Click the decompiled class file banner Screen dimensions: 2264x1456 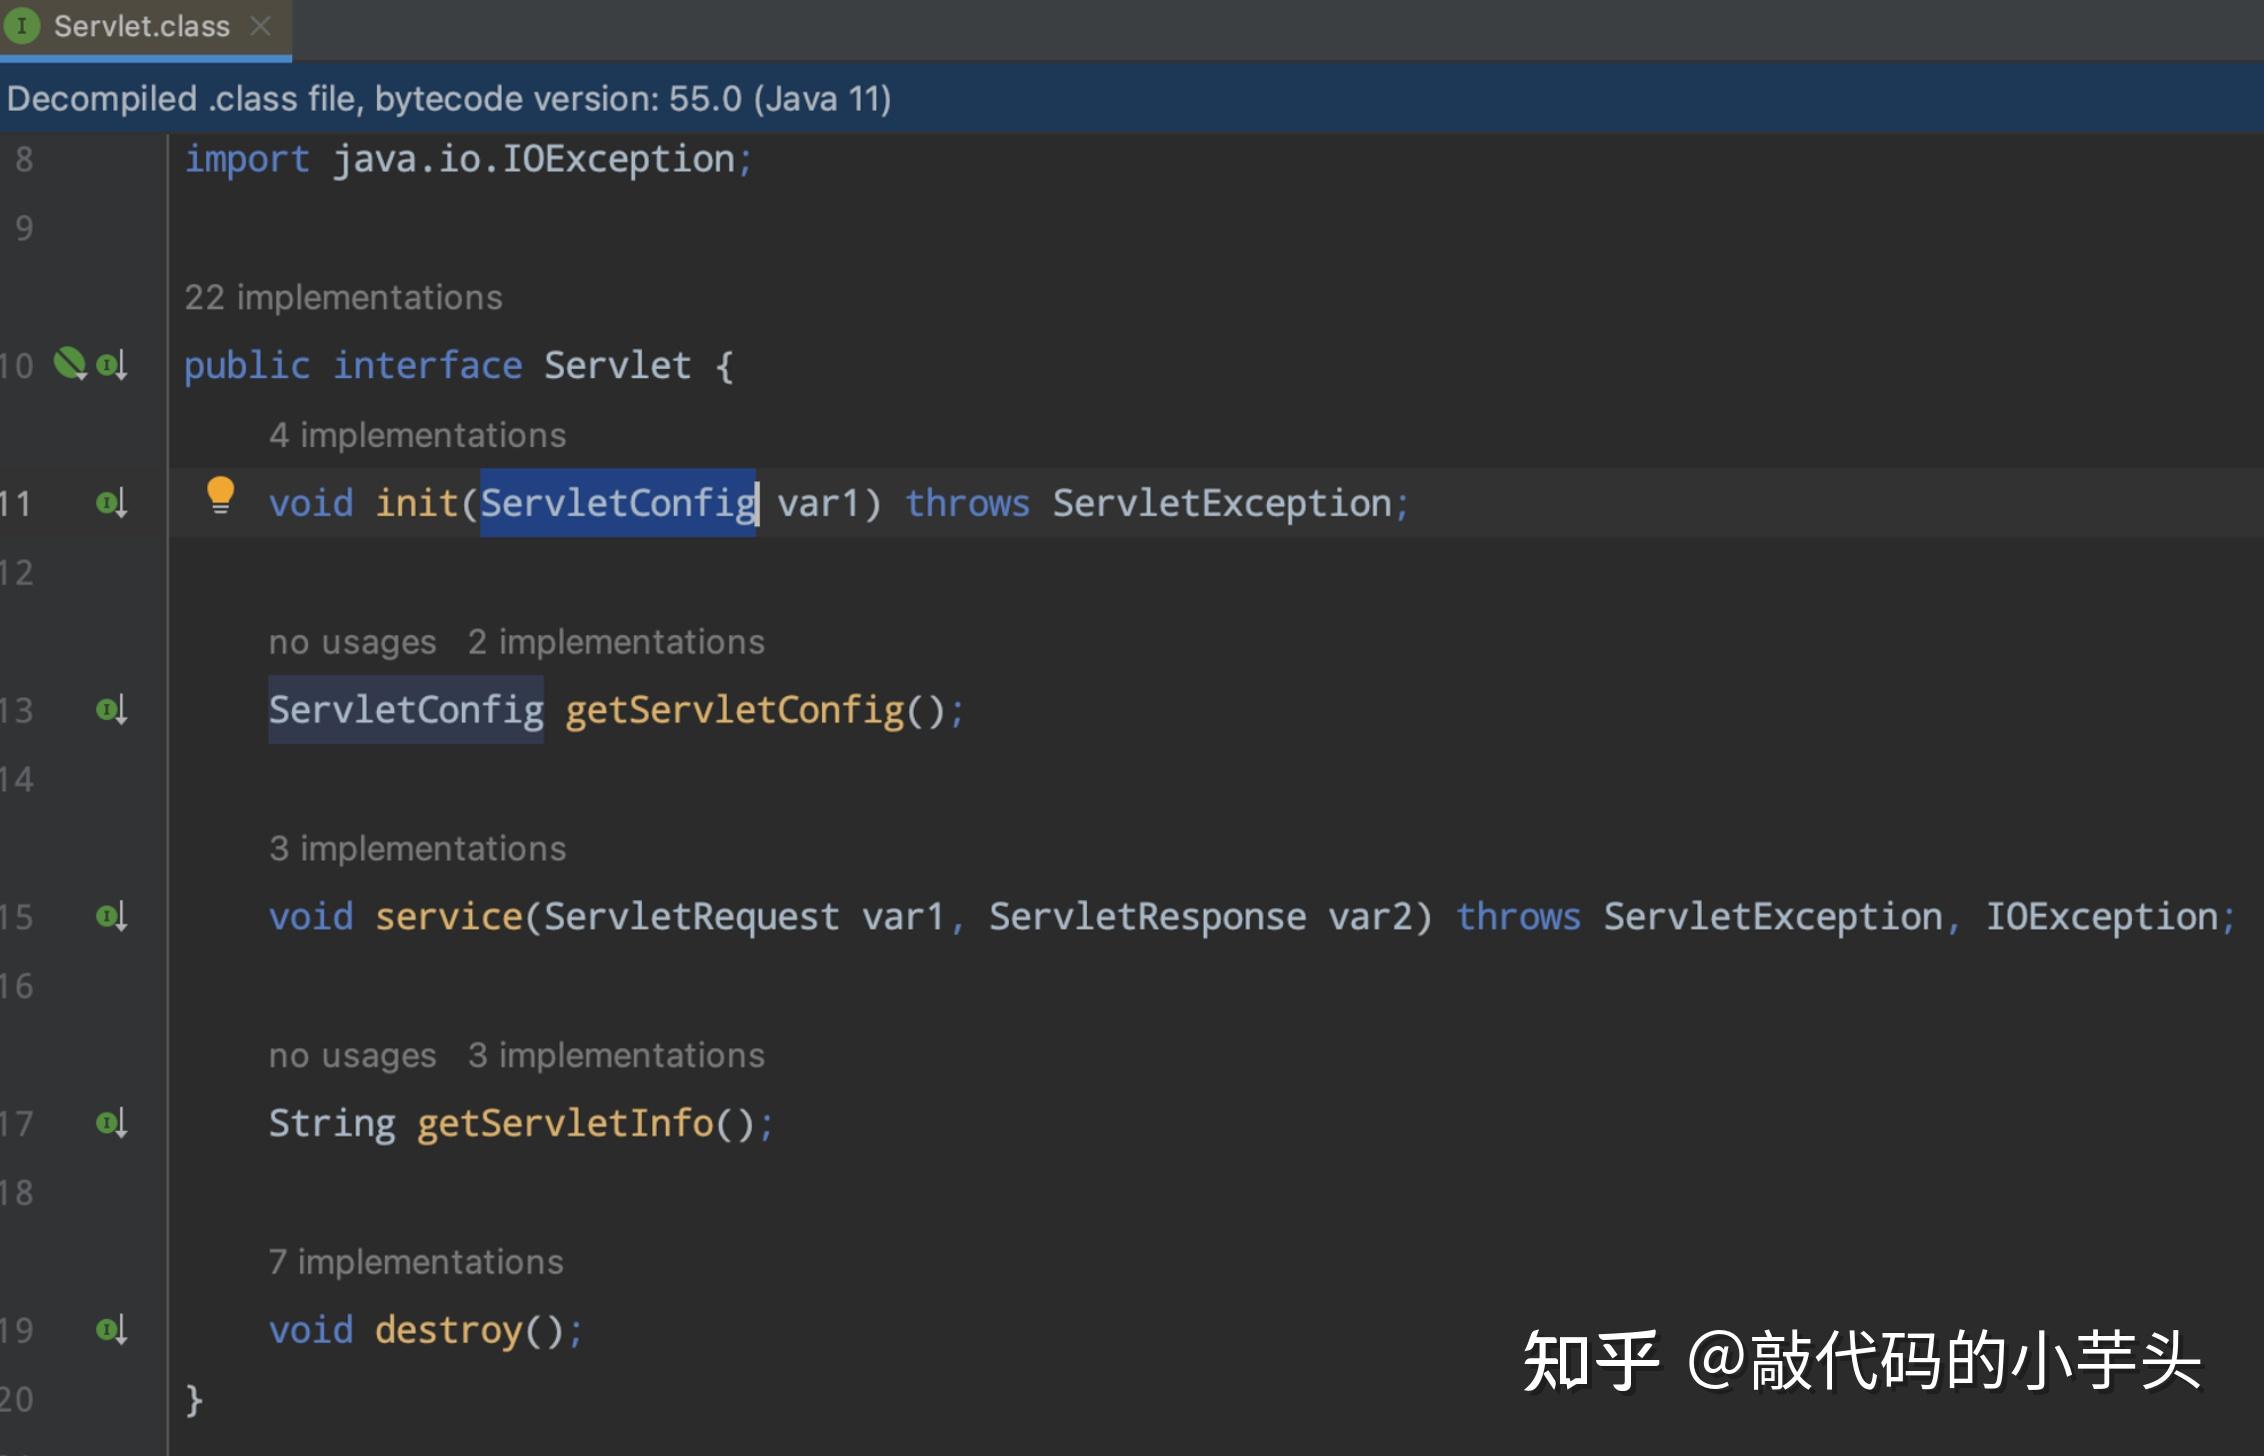1132,98
